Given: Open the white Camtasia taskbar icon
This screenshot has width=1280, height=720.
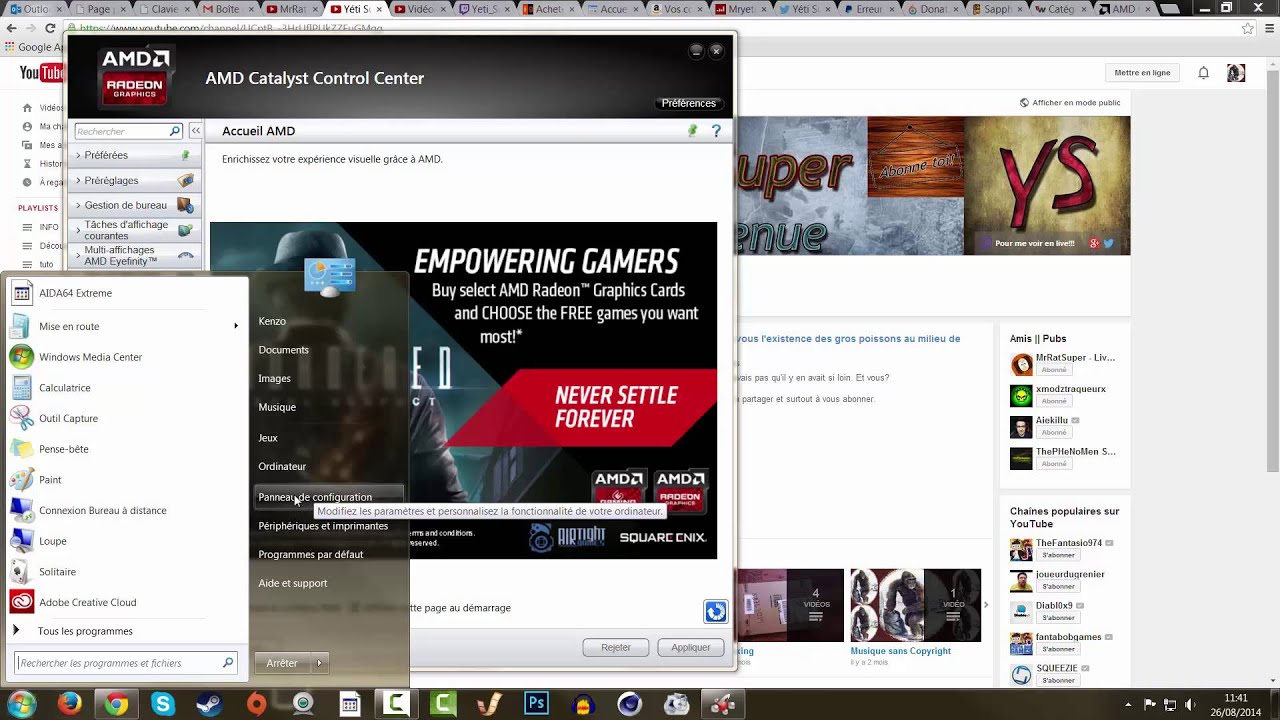Looking at the screenshot, I should pos(396,704).
